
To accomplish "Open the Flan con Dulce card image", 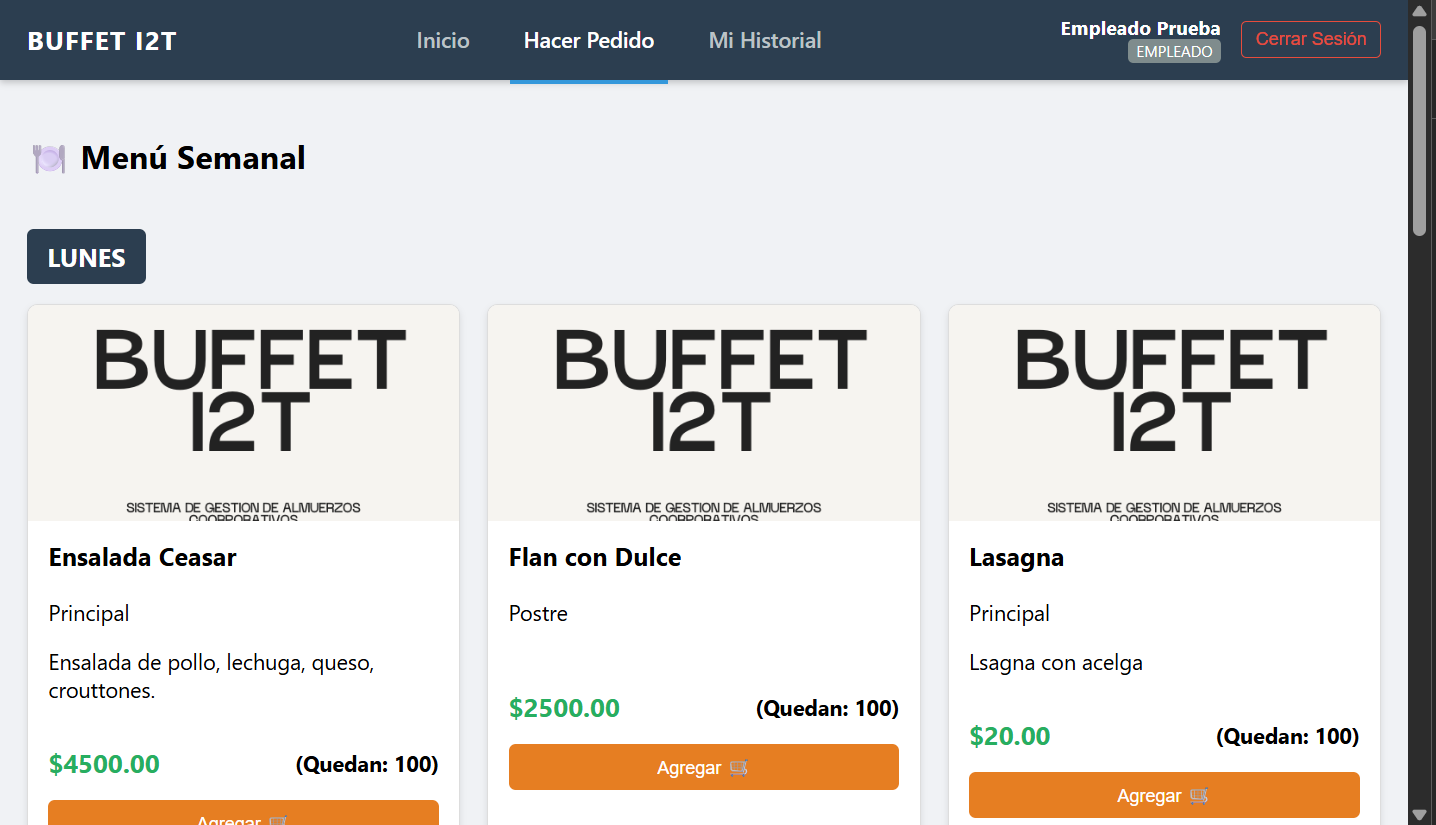I will pos(704,413).
